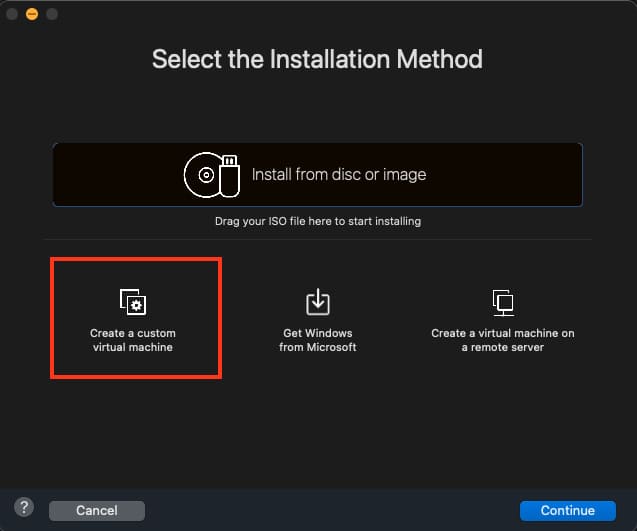637x531 pixels.
Task: Click the custom virtual machine gear icon
Action: (132, 301)
